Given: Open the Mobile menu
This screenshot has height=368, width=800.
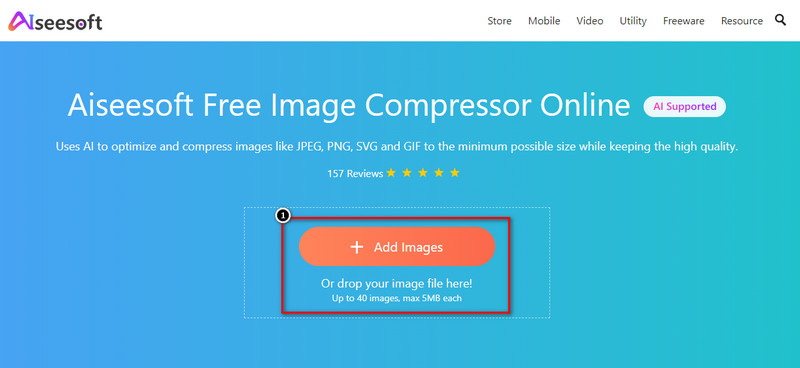Looking at the screenshot, I should tap(544, 21).
